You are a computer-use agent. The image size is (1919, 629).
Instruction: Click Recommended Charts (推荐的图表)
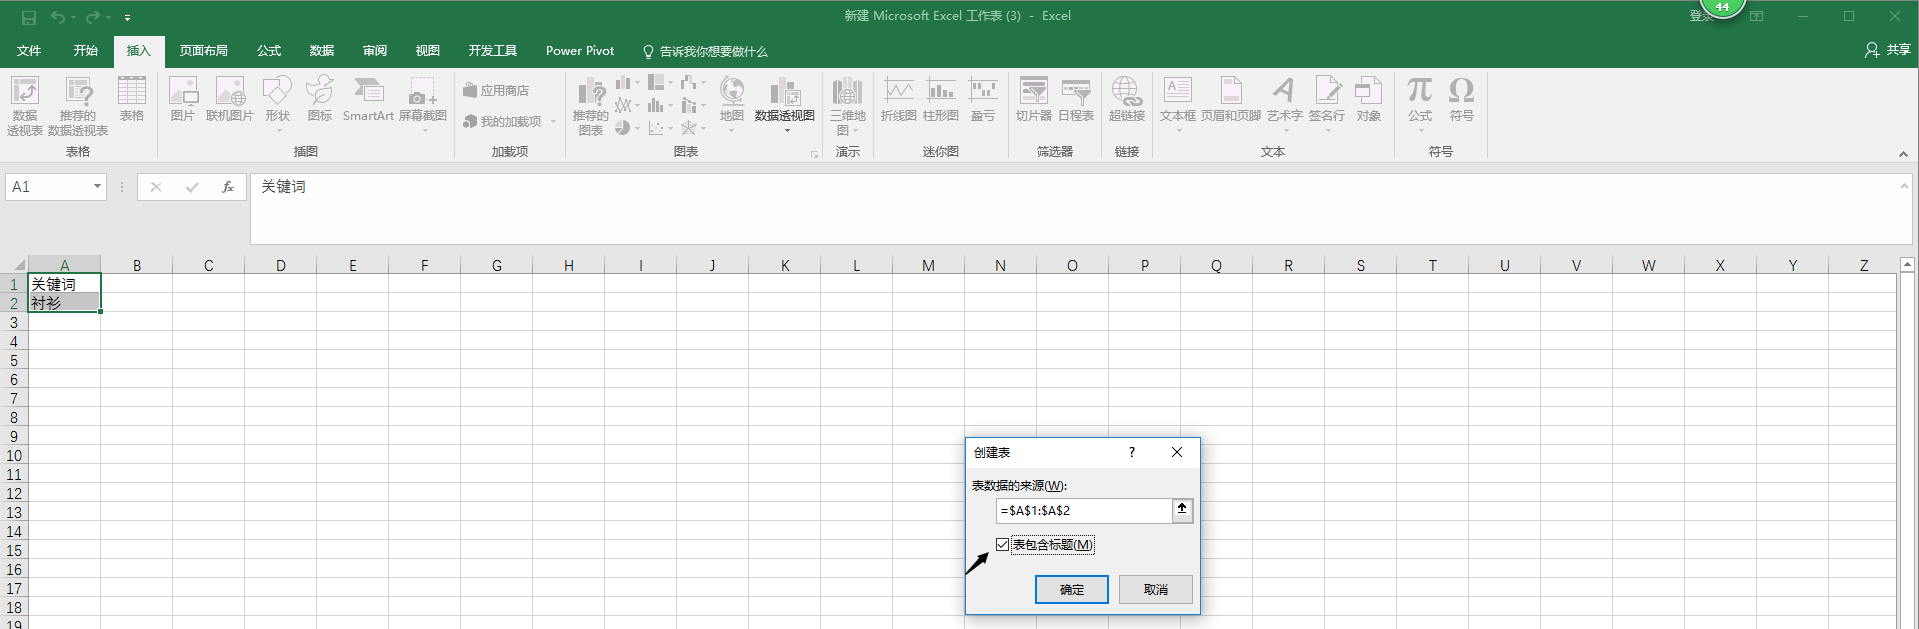591,106
